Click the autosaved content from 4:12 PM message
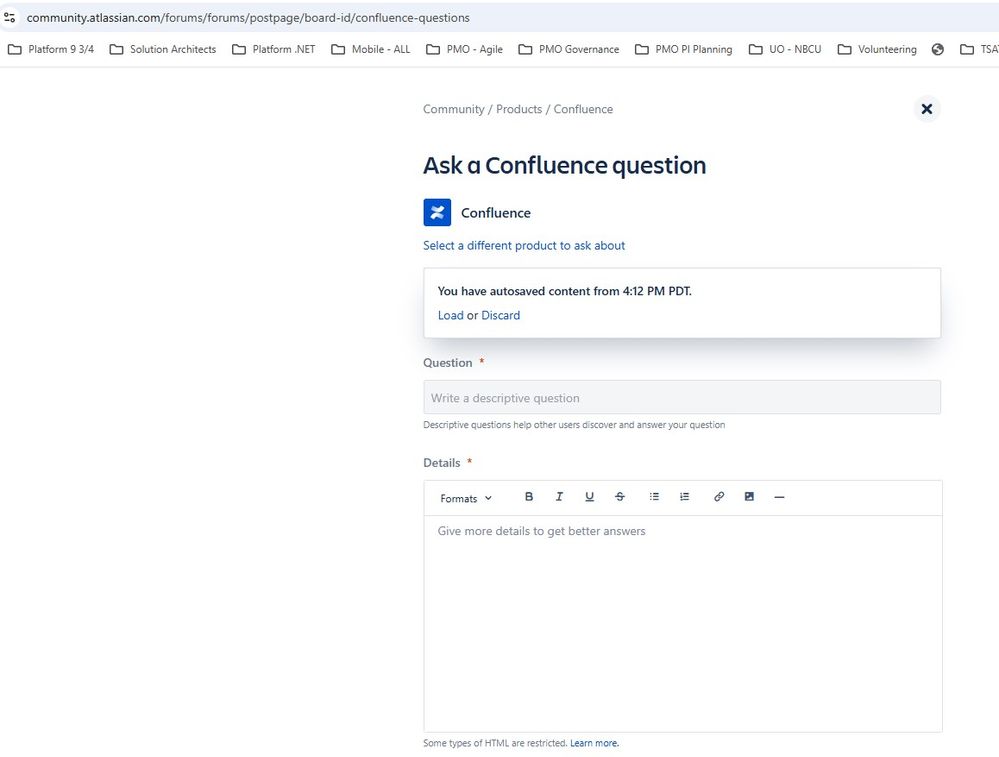Screen dimensions: 999x757 (x=564, y=291)
